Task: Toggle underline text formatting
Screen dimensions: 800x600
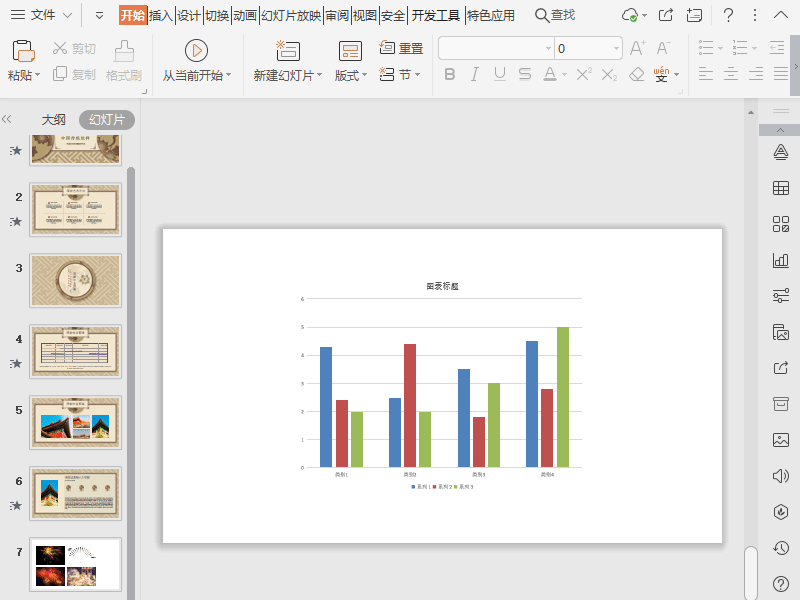Action: point(499,75)
